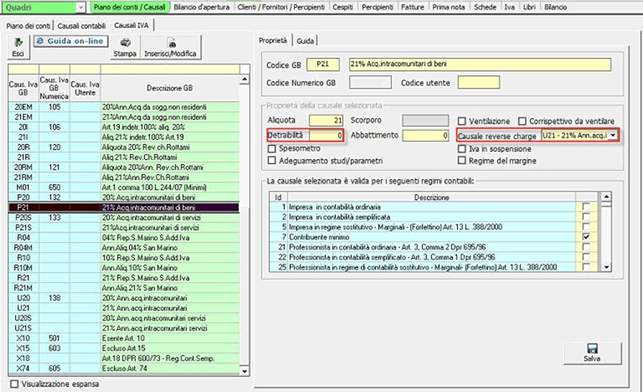Click the Codice Numerico GB field
Viewport: 643px width, 392px height.
point(370,82)
